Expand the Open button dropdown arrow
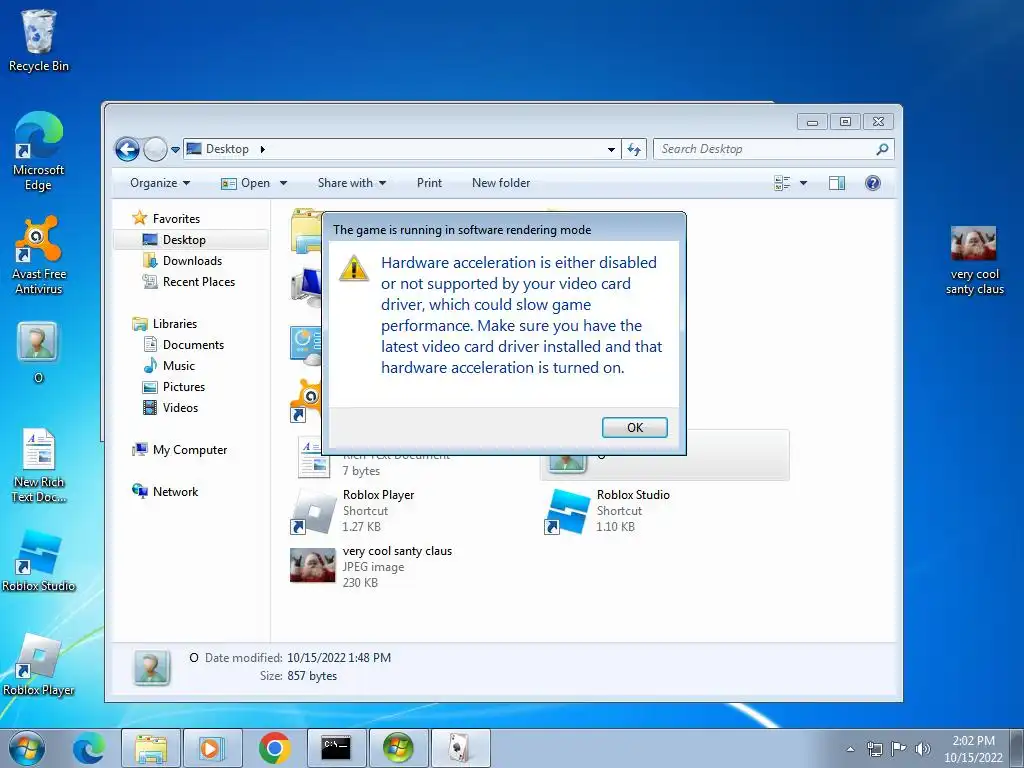This screenshot has height=768, width=1024. tap(283, 184)
